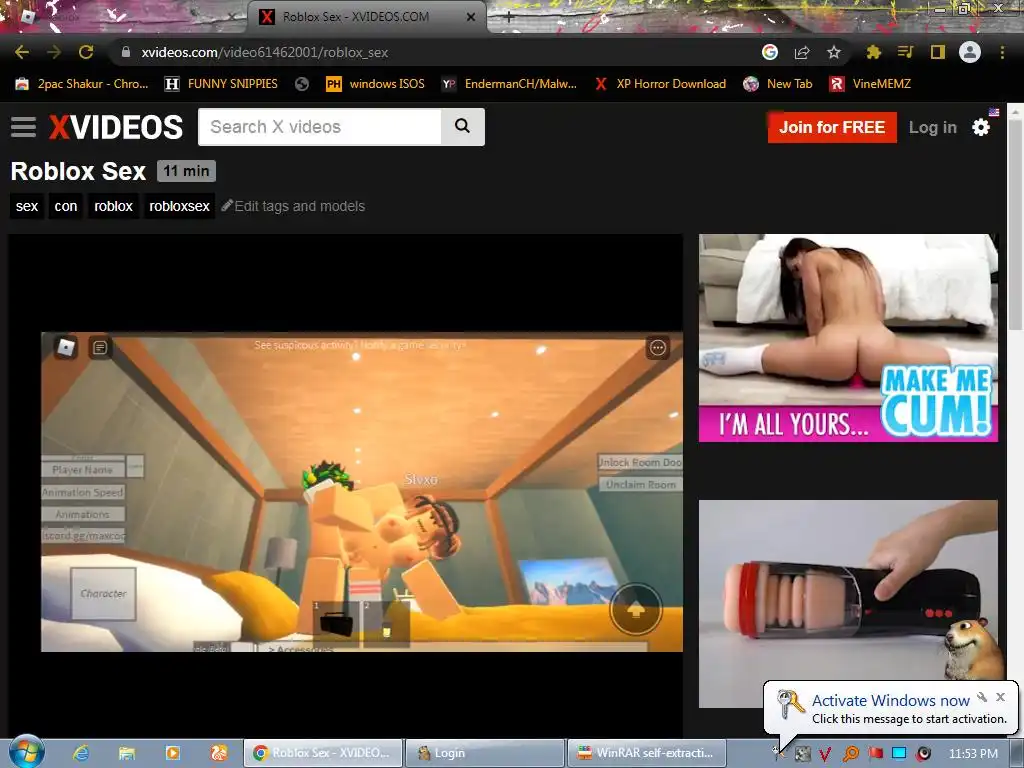This screenshot has width=1024, height=768.
Task: Click the Join for FREE button
Action: coord(832,127)
